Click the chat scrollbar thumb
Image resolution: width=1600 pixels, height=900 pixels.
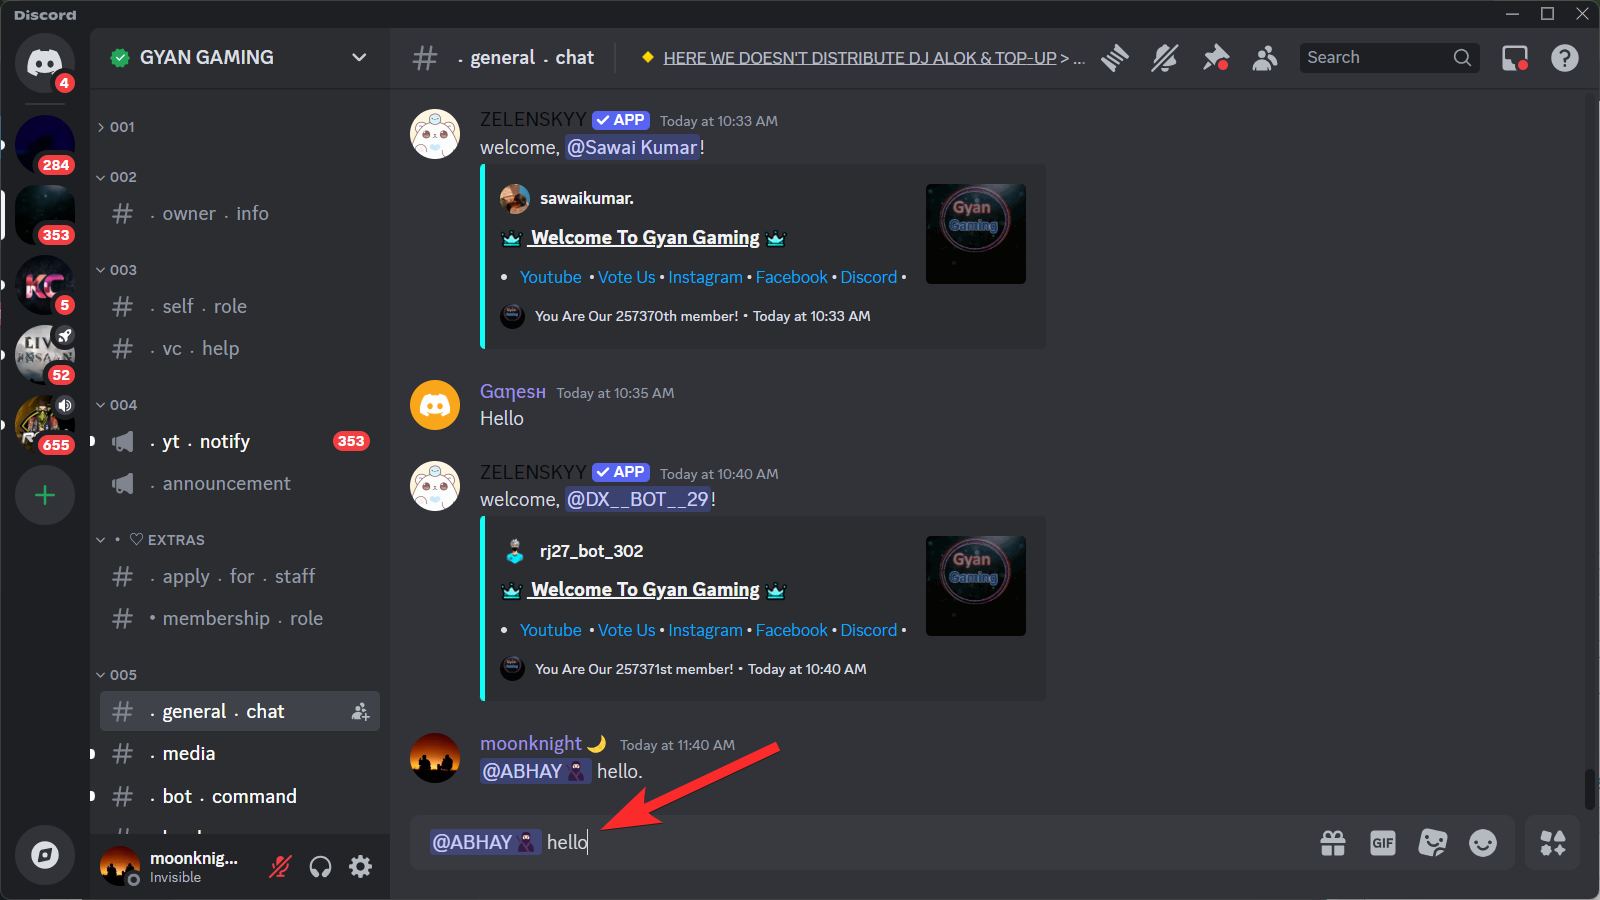(x=1590, y=790)
